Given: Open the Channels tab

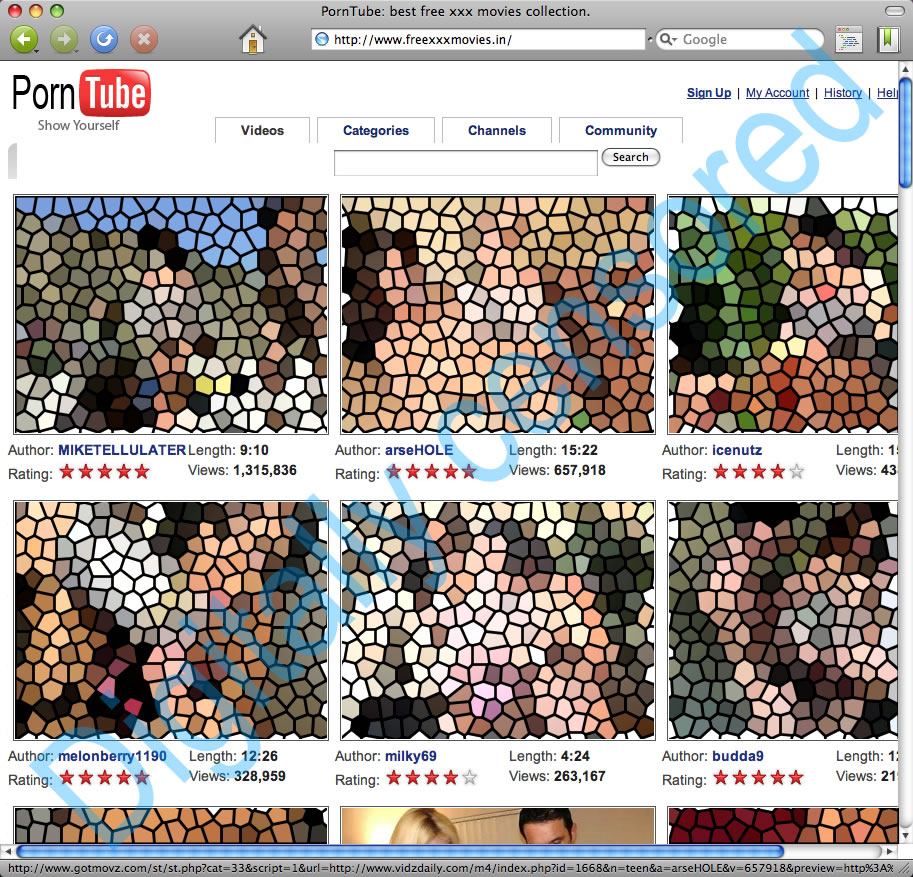Looking at the screenshot, I should pyautogui.click(x=497, y=130).
